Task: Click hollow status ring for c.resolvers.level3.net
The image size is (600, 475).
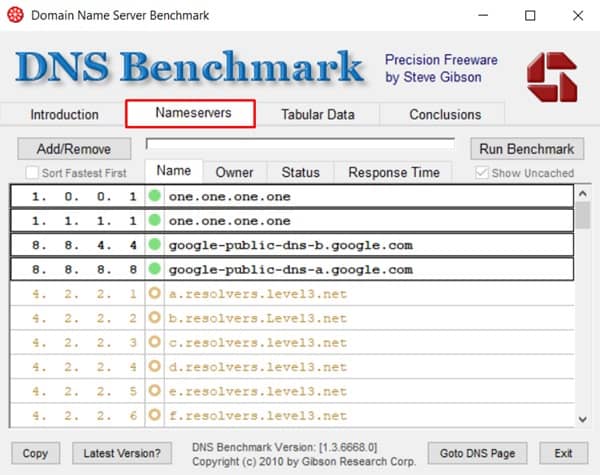Action: (x=155, y=342)
